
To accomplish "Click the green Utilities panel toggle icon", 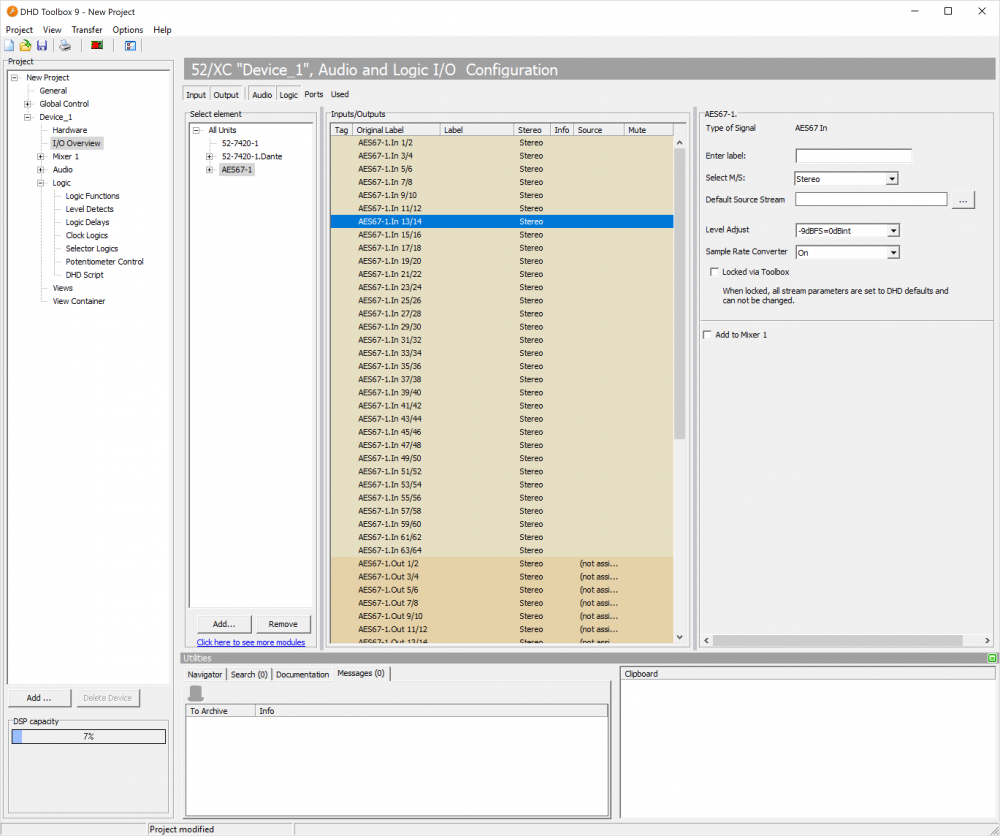I will point(992,658).
